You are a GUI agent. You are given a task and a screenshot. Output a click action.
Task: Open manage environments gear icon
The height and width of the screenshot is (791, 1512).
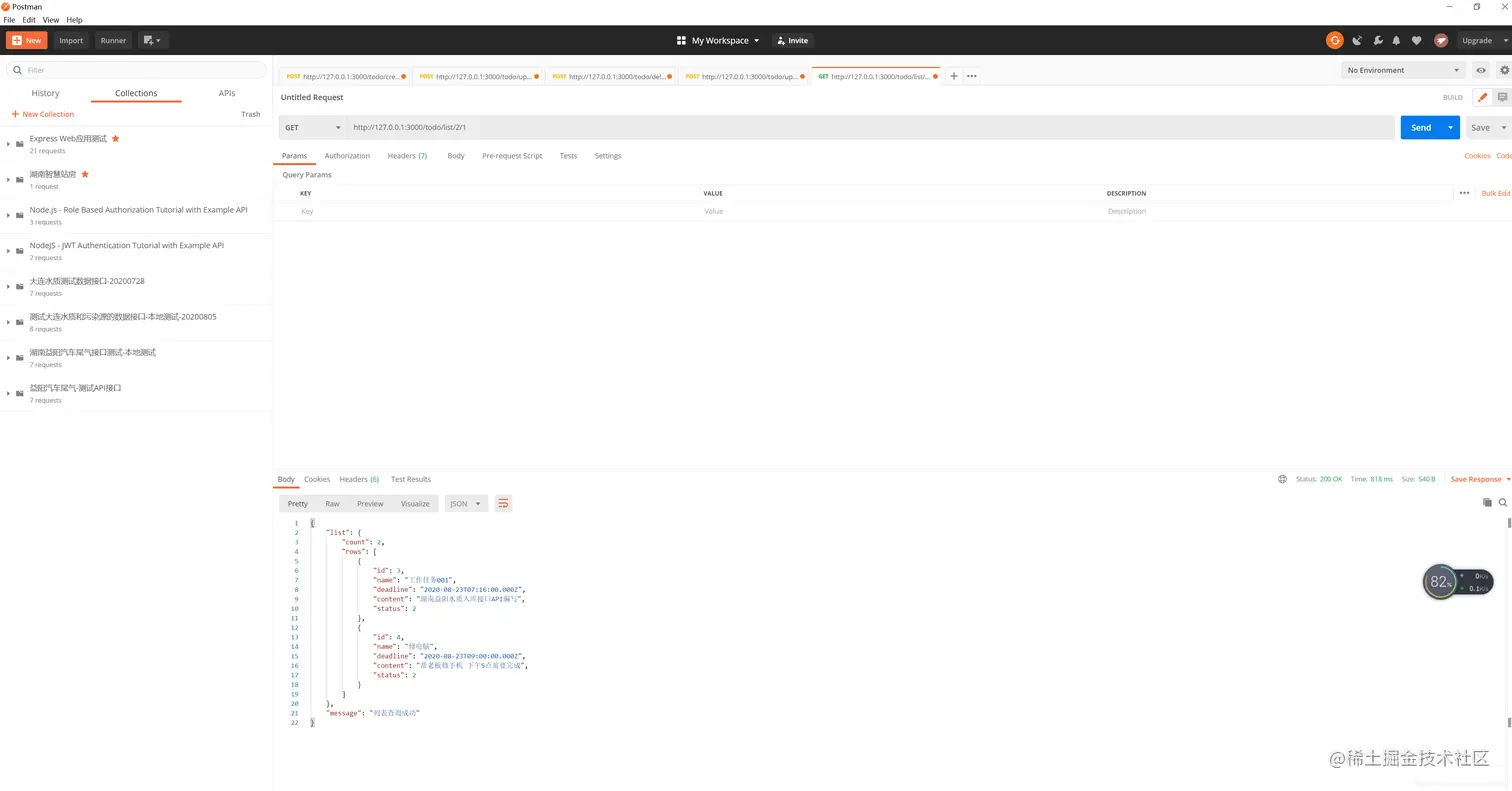point(1504,70)
